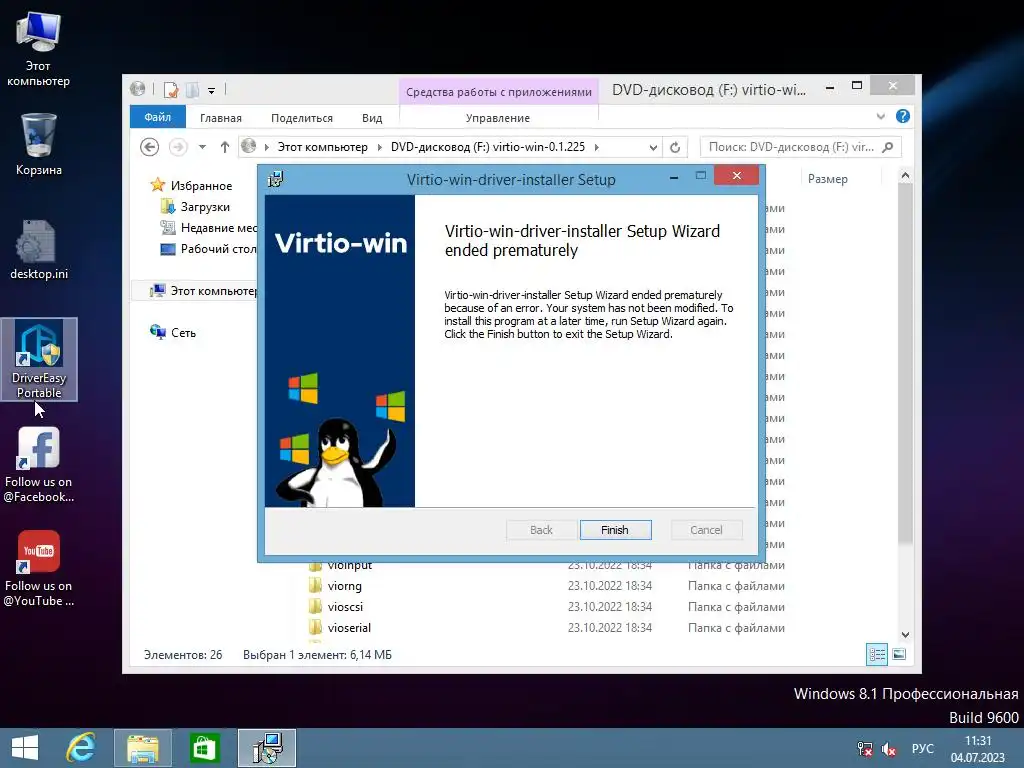Image resolution: width=1024 pixels, height=768 pixels.
Task: Open the Управление ribbon tab
Action: coord(498,118)
